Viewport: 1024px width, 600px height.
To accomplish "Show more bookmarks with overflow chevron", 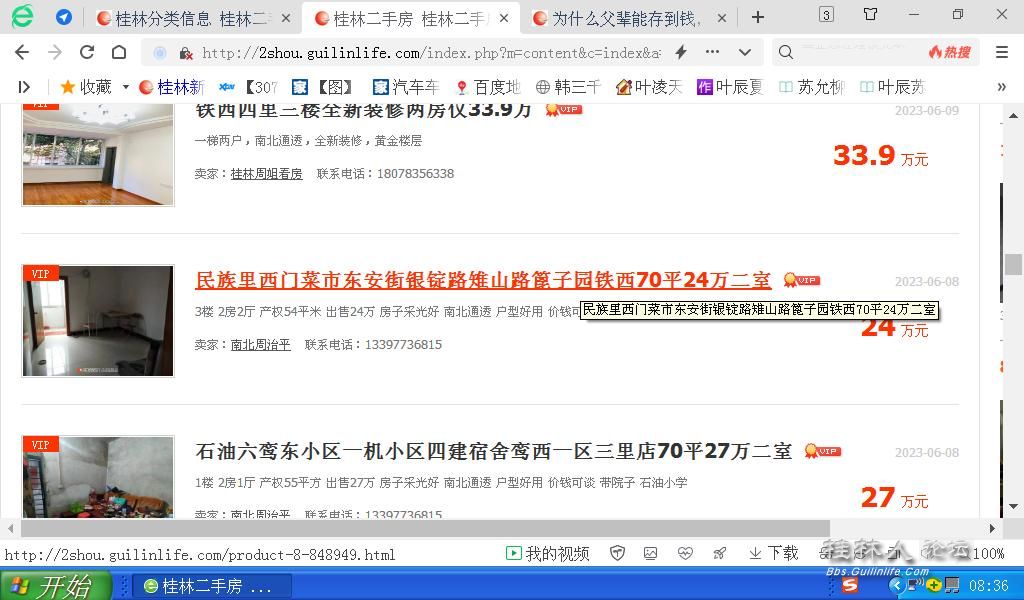I will click(x=1002, y=87).
